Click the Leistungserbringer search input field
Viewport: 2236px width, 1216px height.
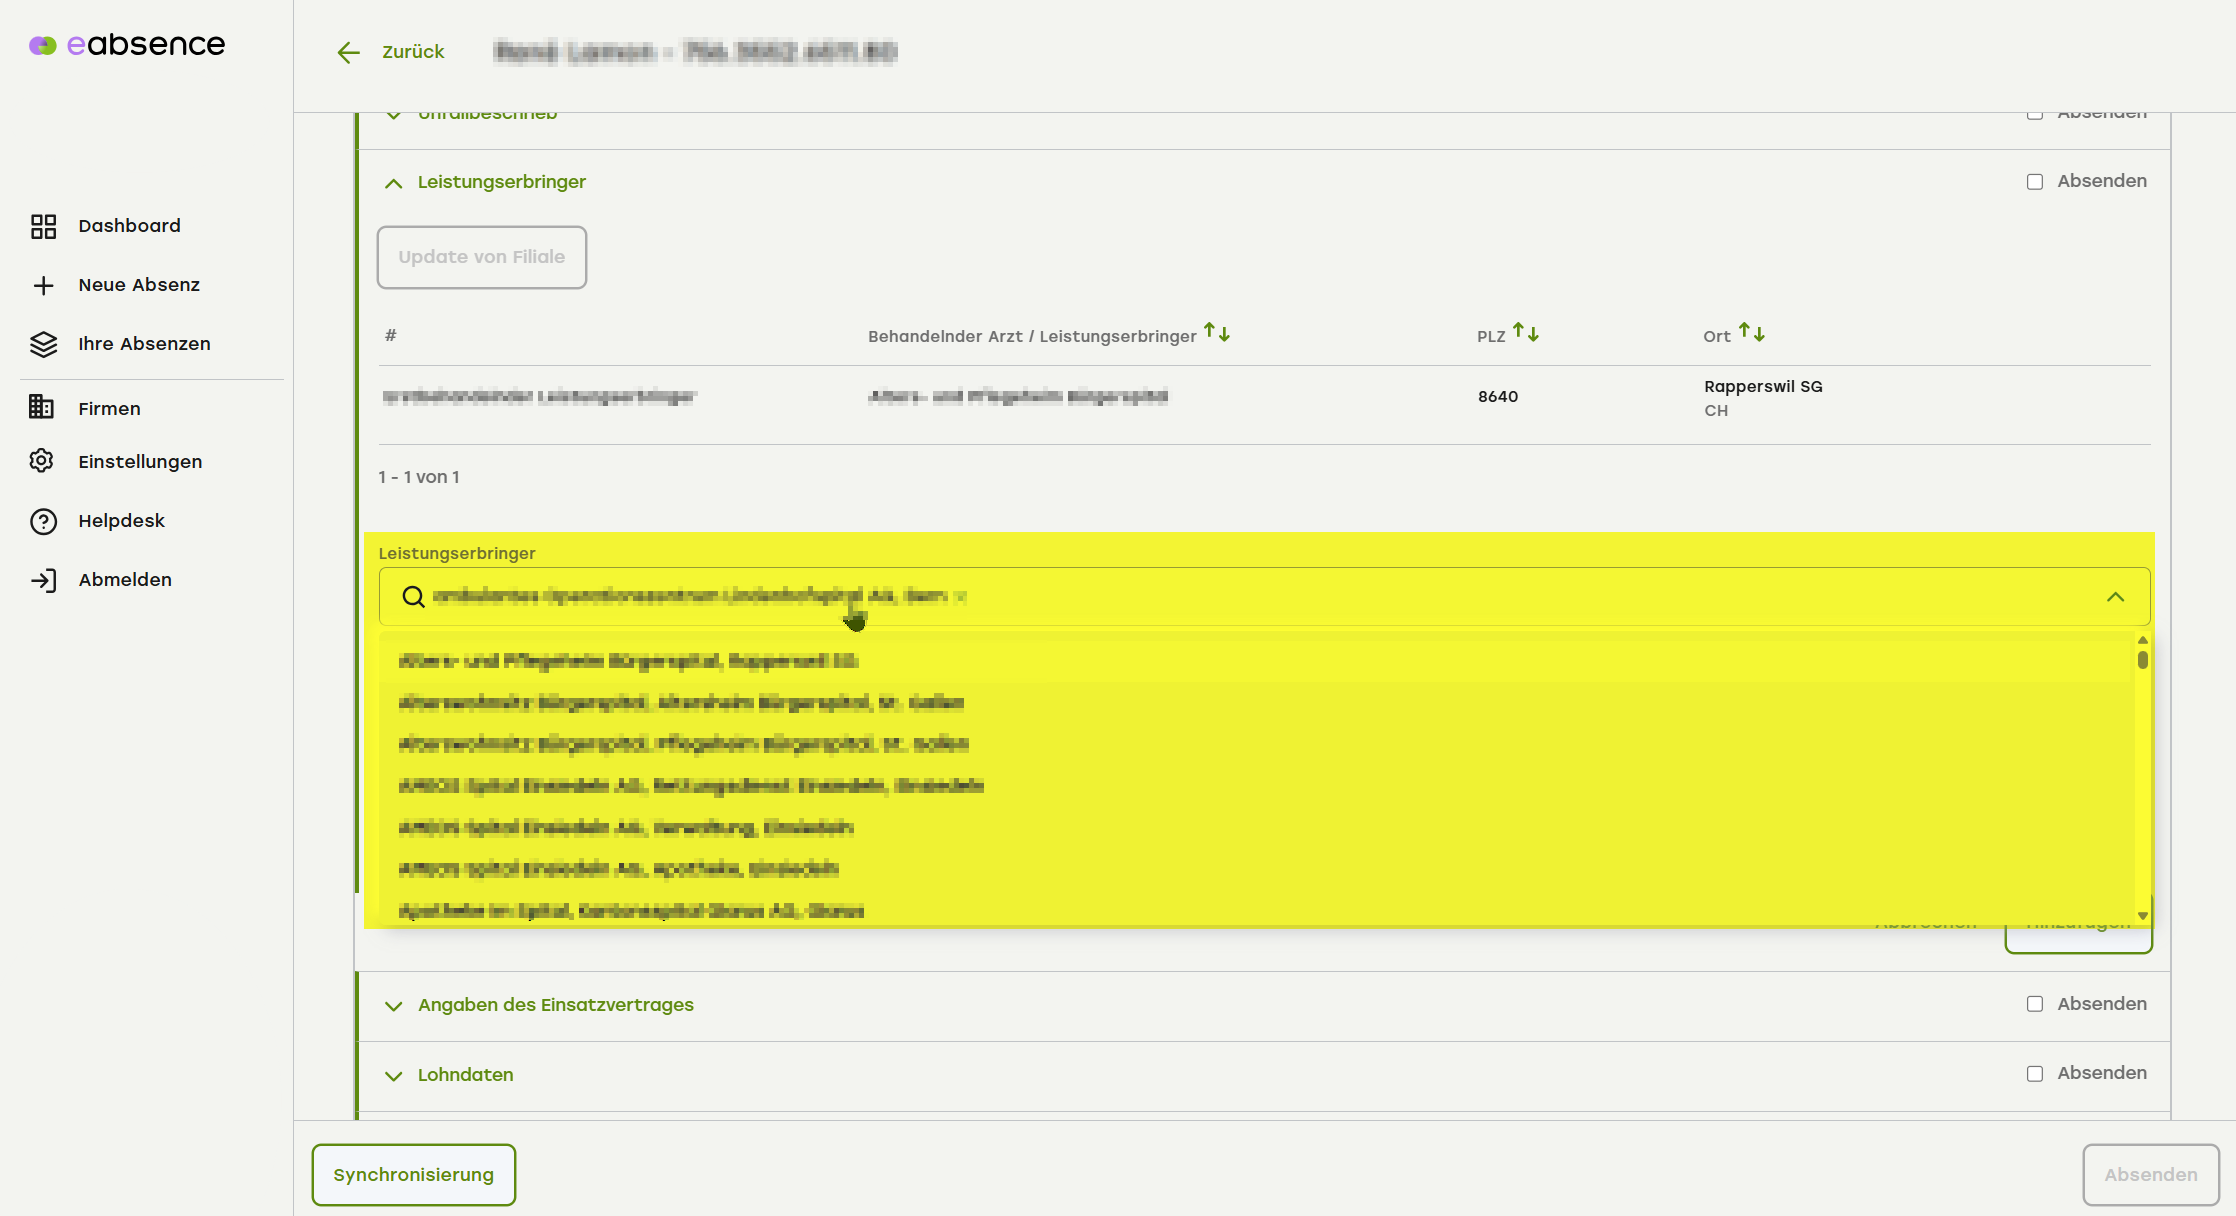click(x=1200, y=597)
